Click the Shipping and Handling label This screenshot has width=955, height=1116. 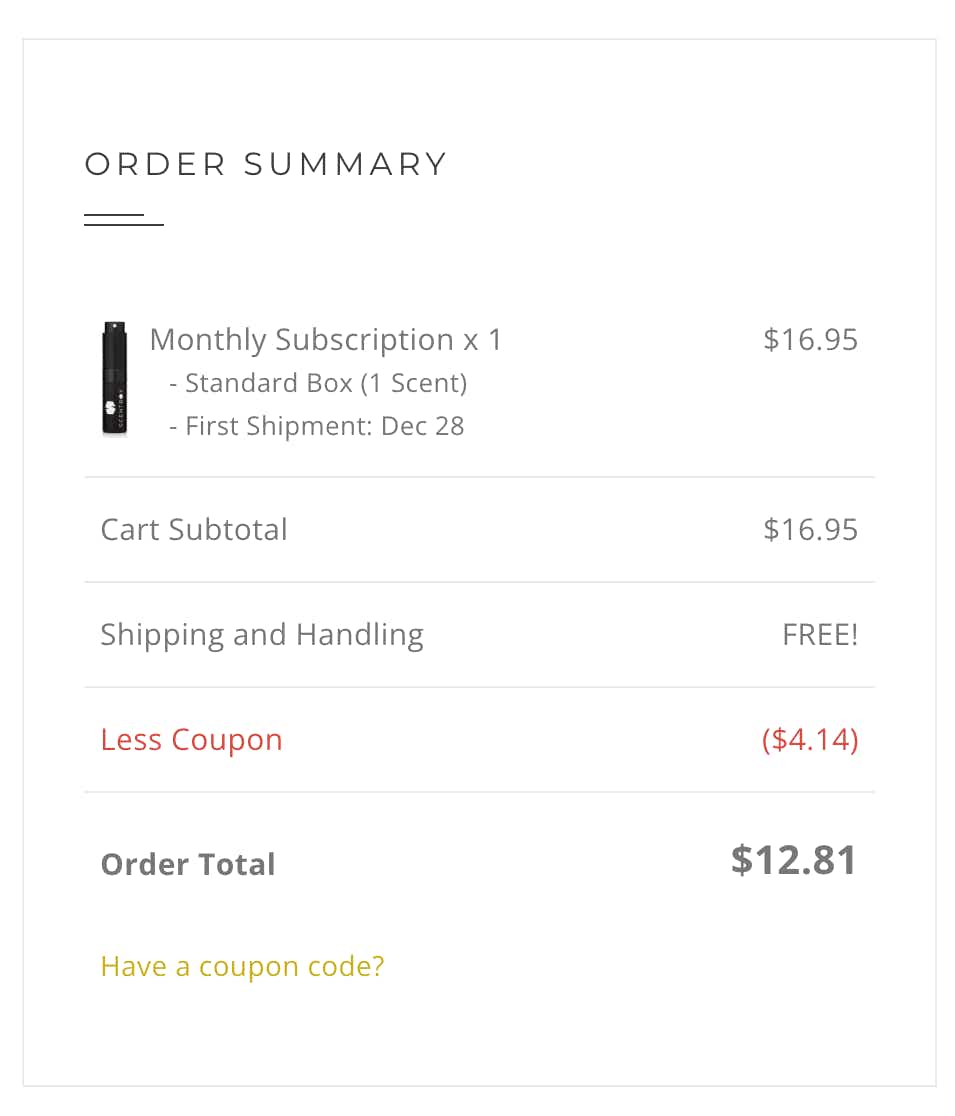262,635
